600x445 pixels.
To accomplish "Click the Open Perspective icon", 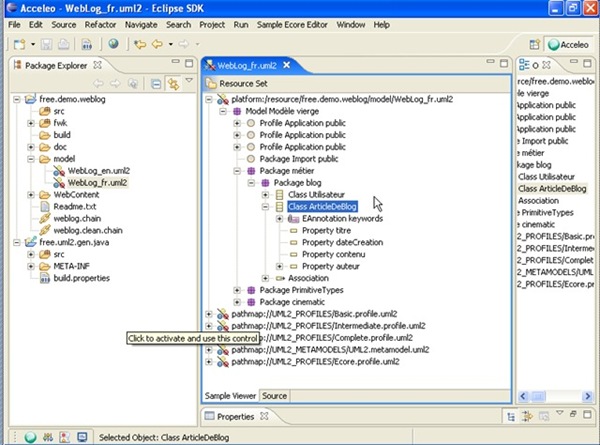I will pos(531,44).
